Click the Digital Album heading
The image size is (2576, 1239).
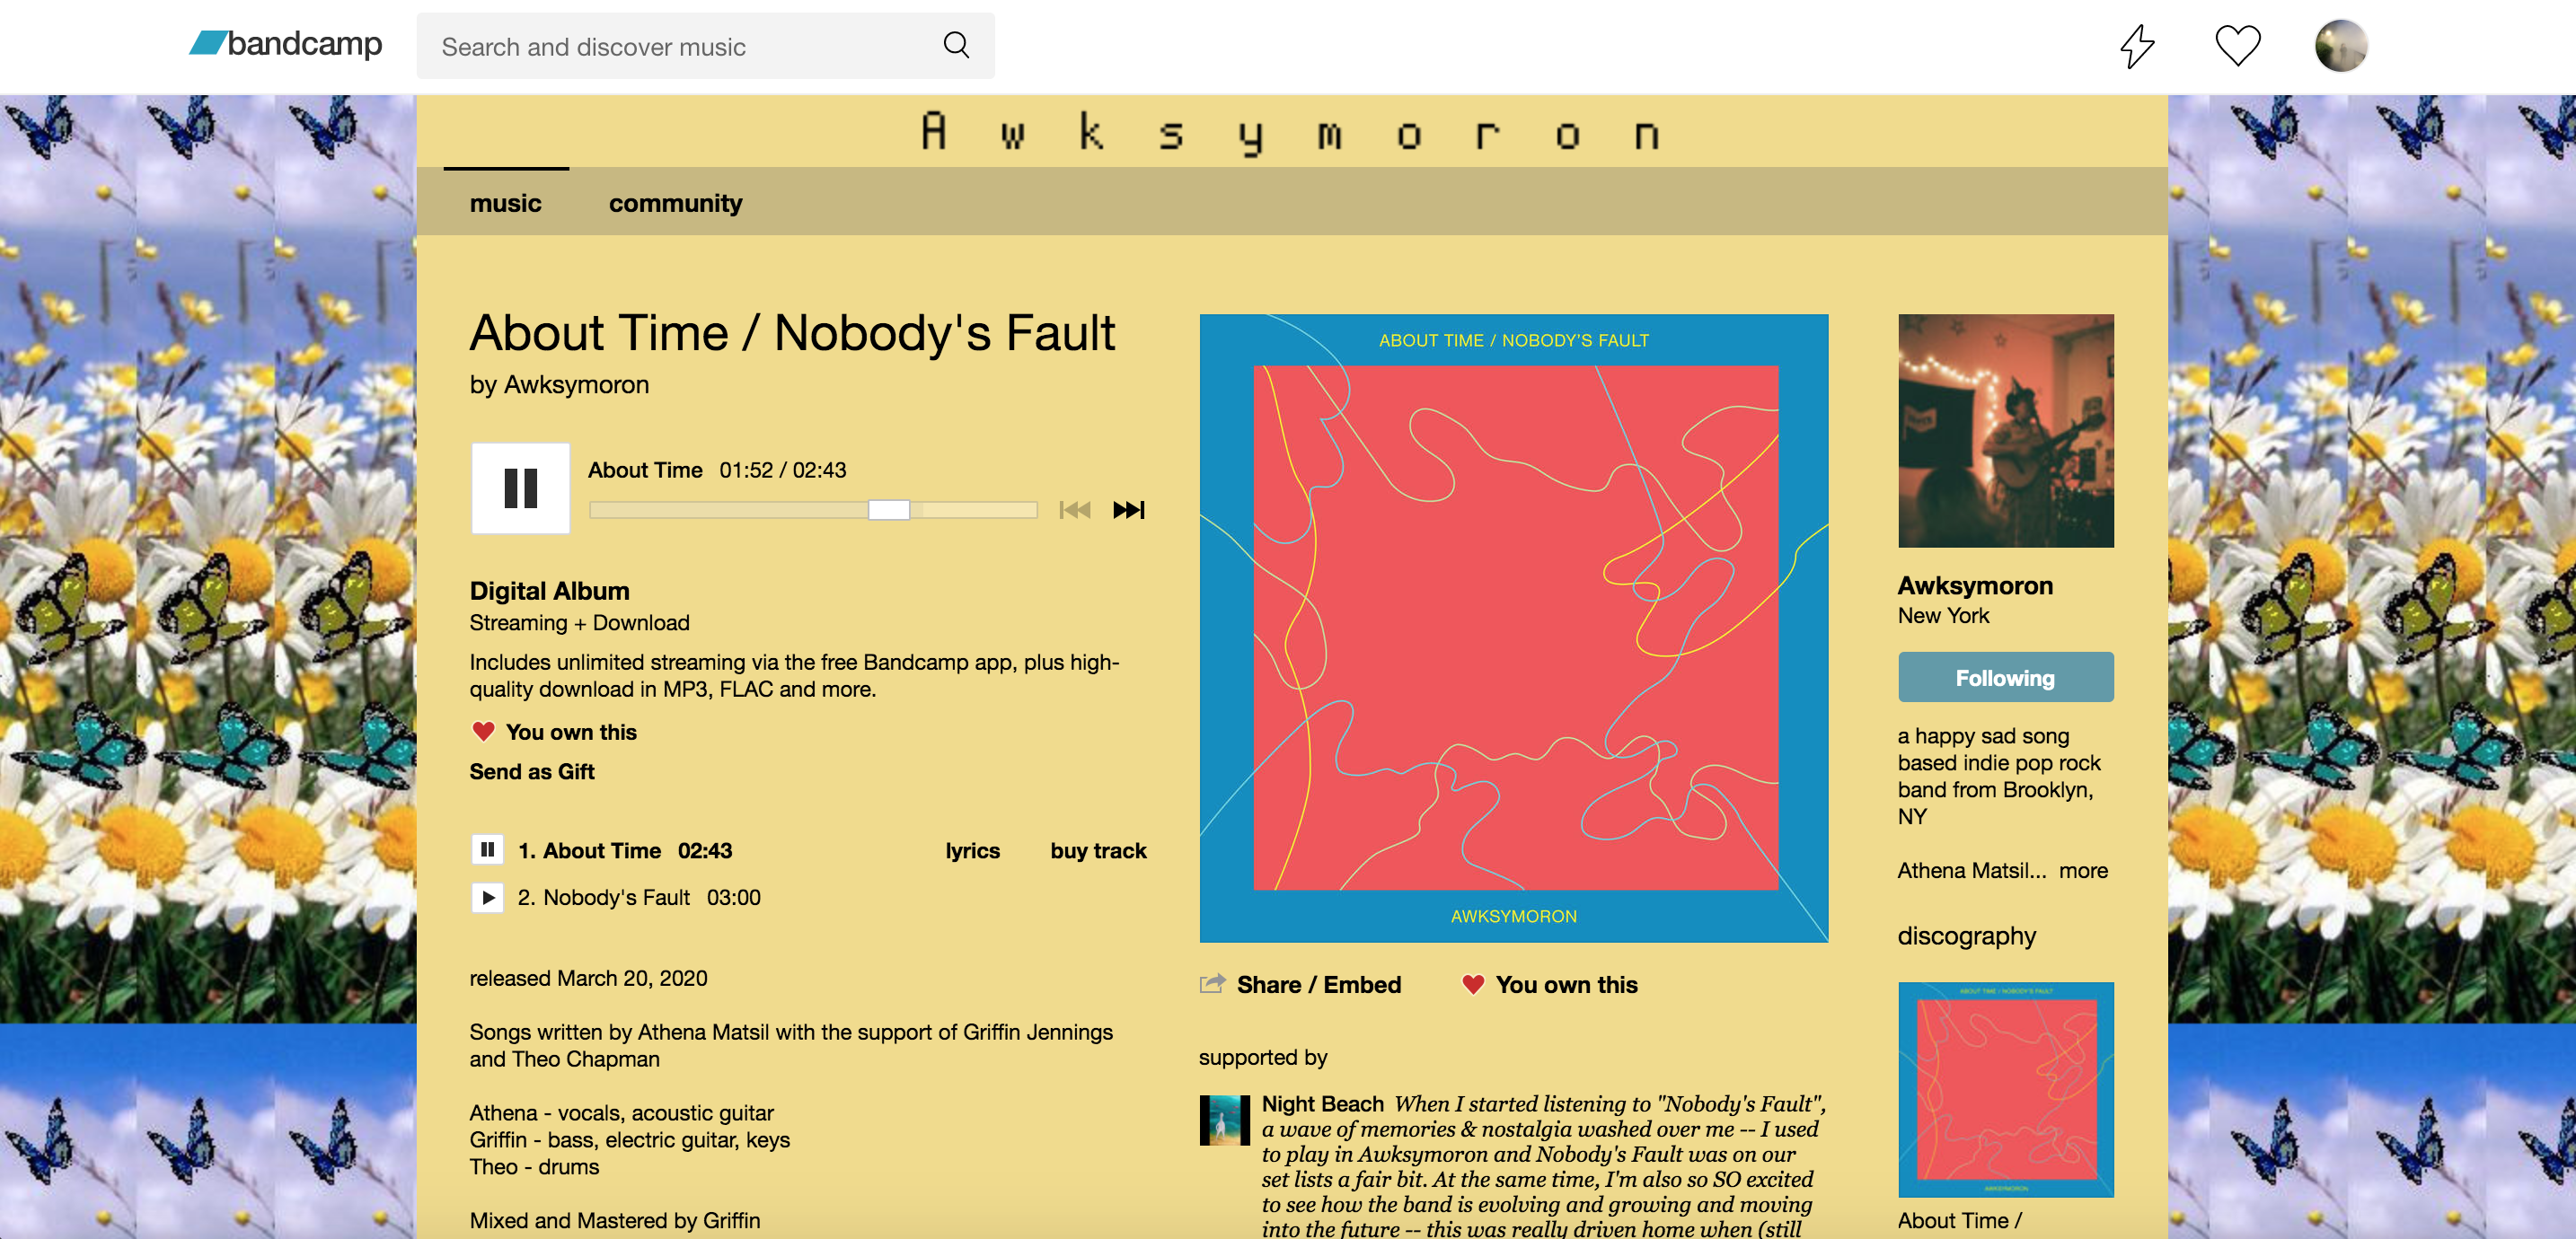(549, 590)
